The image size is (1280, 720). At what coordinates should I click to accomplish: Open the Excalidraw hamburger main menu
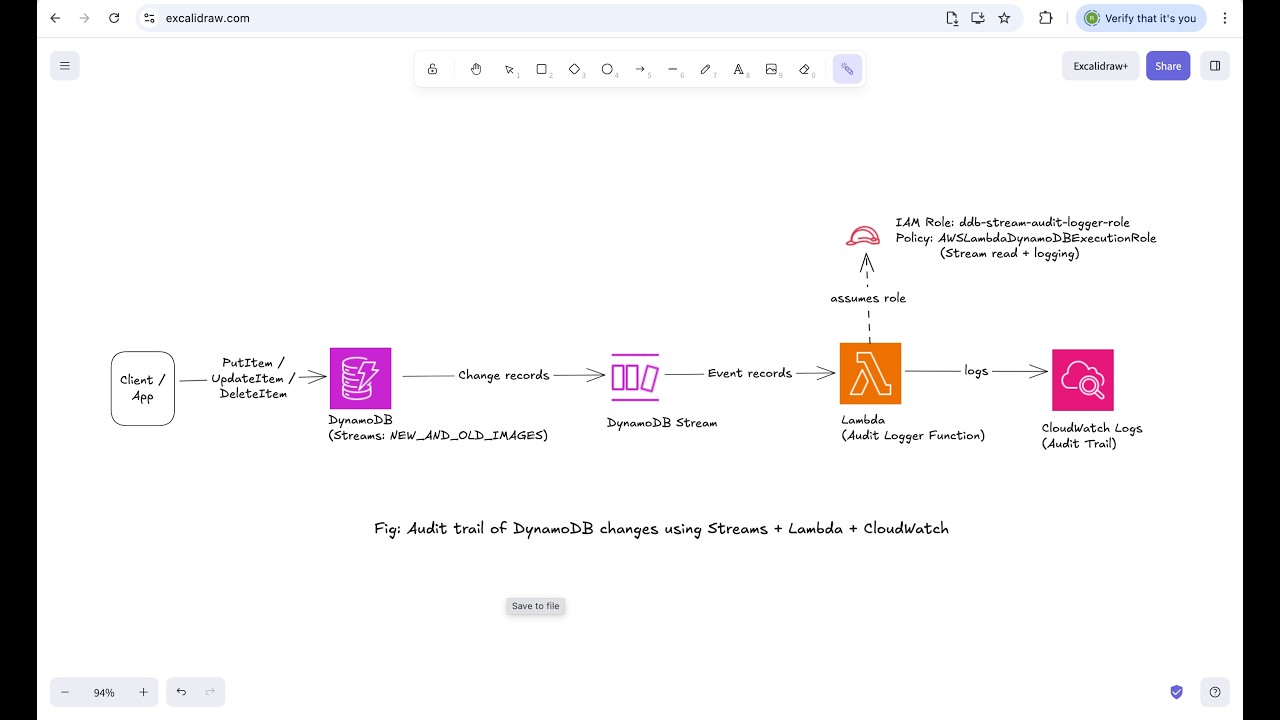(65, 66)
